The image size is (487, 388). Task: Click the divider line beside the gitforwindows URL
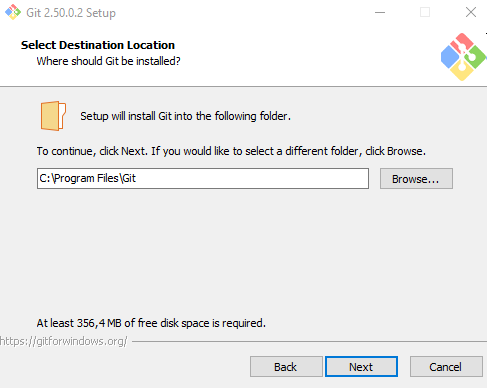point(309,341)
